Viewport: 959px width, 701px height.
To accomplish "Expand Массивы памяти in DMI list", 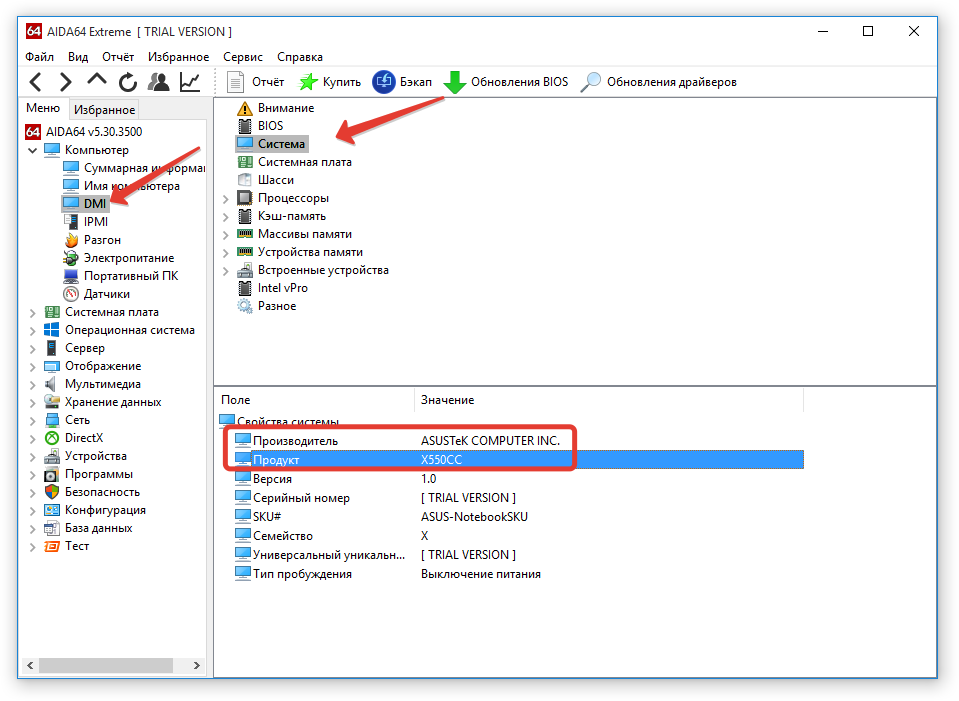I will 226,235.
